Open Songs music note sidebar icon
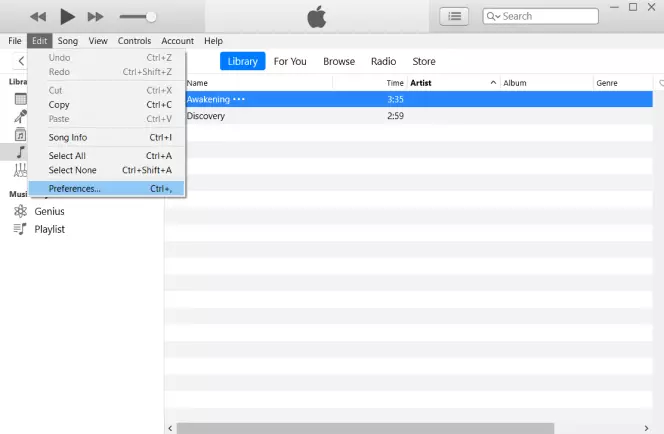Viewport: 664px width, 434px height. pos(20,152)
